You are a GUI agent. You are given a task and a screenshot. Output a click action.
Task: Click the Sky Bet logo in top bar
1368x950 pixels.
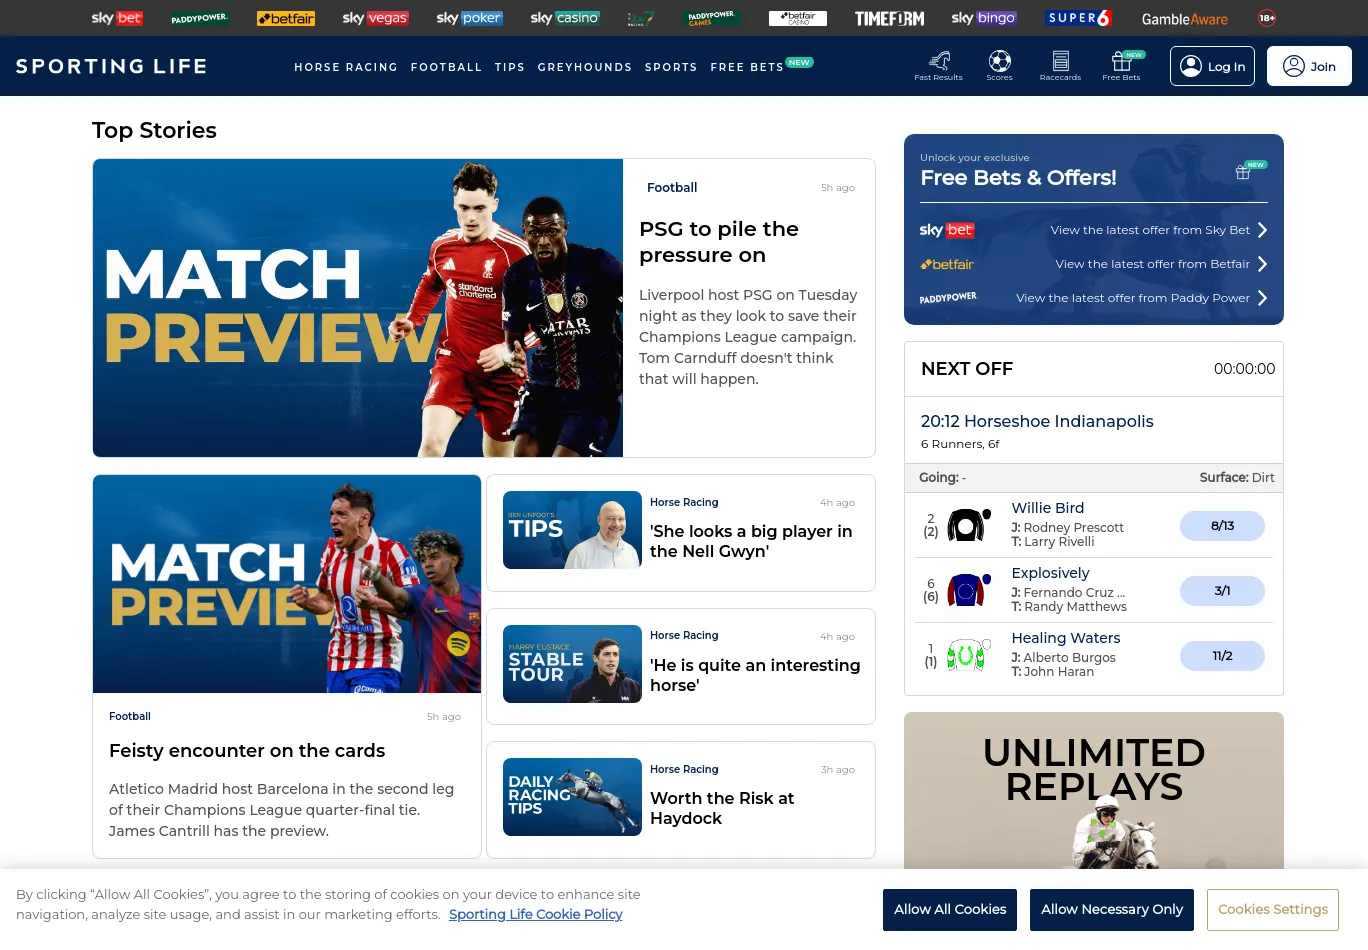(117, 18)
